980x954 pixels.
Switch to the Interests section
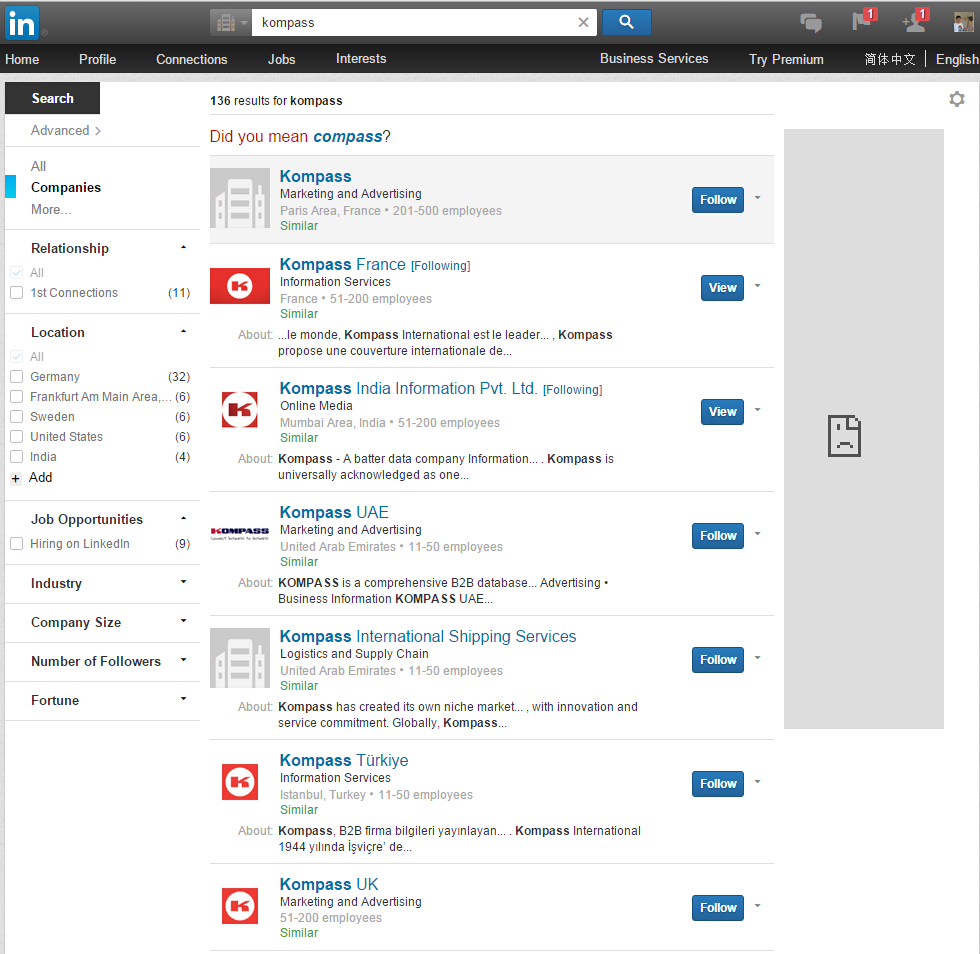tap(361, 59)
